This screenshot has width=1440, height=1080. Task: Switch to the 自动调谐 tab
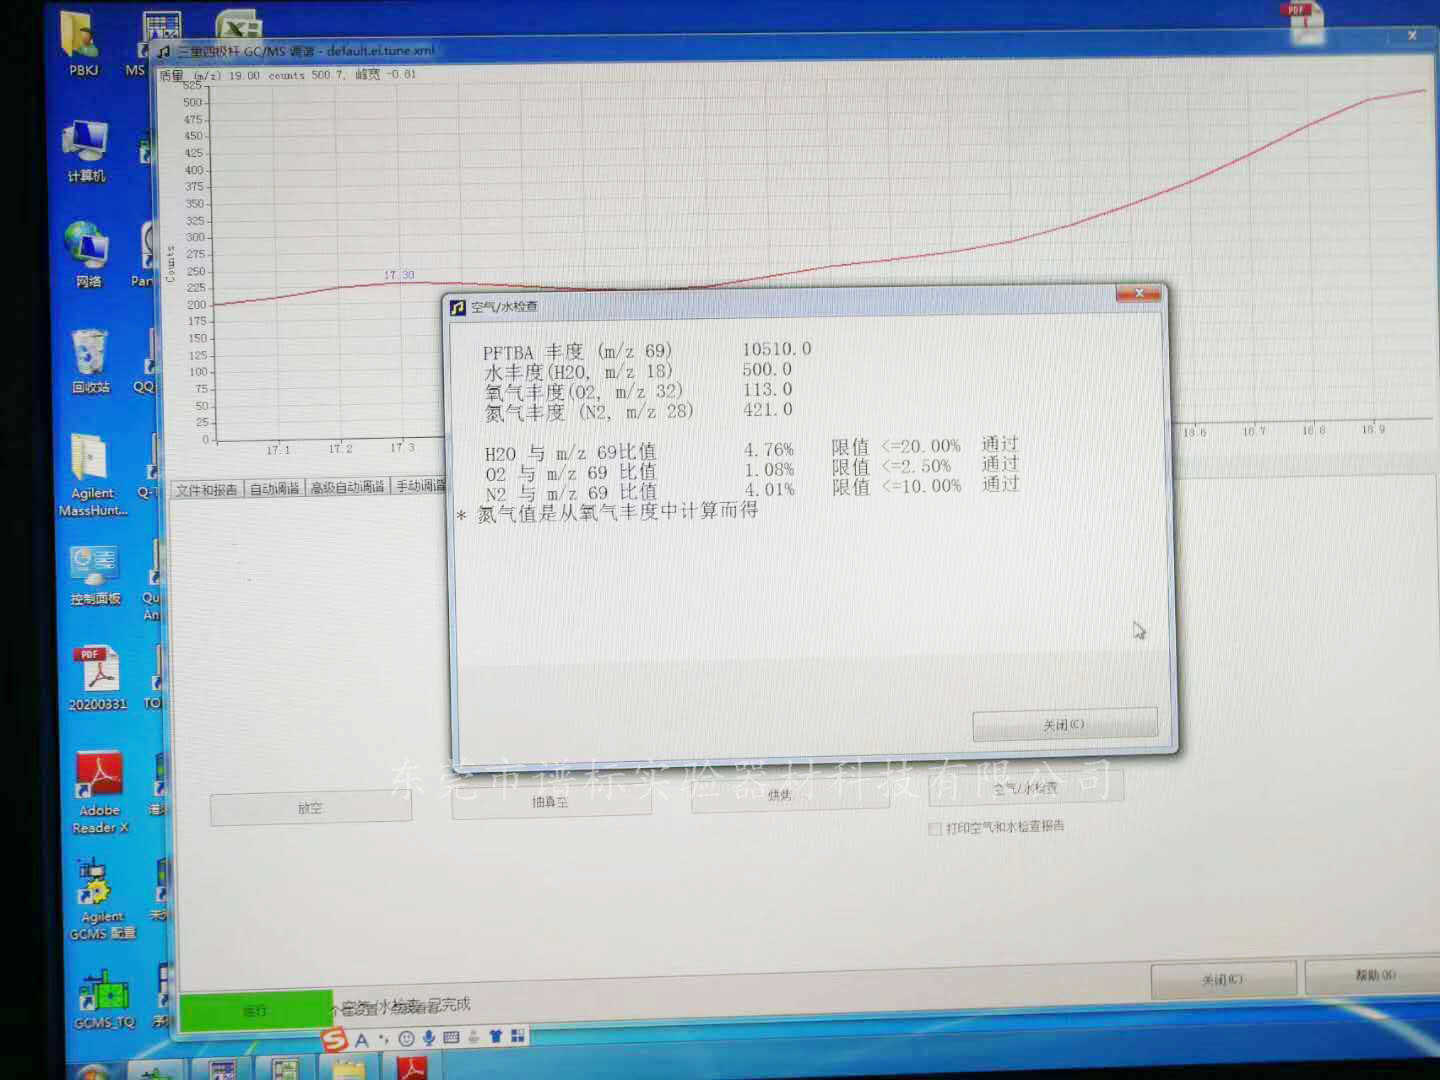tap(274, 488)
